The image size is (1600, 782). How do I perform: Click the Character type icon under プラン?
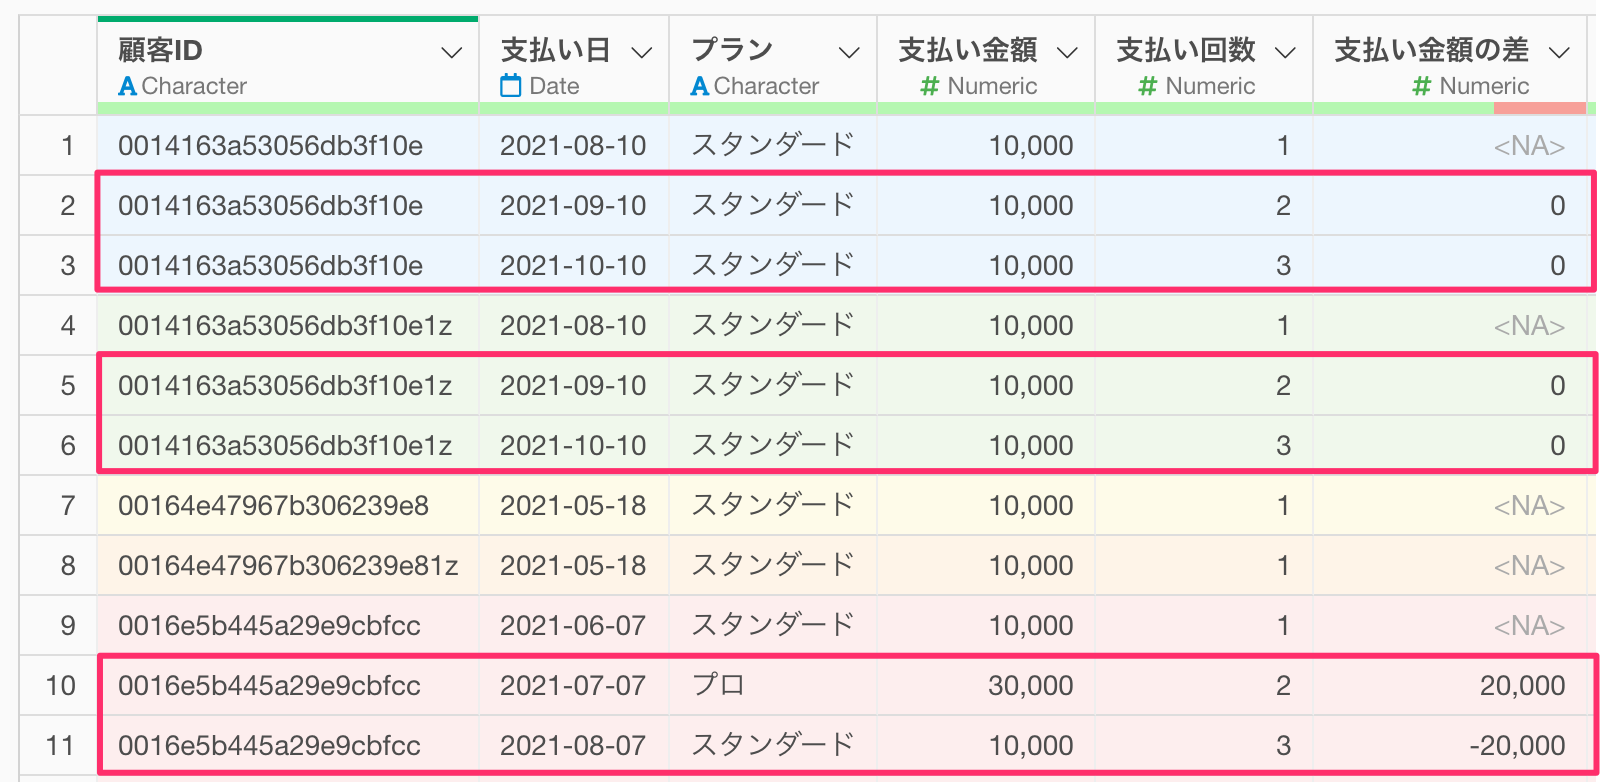pyautogui.click(x=700, y=86)
